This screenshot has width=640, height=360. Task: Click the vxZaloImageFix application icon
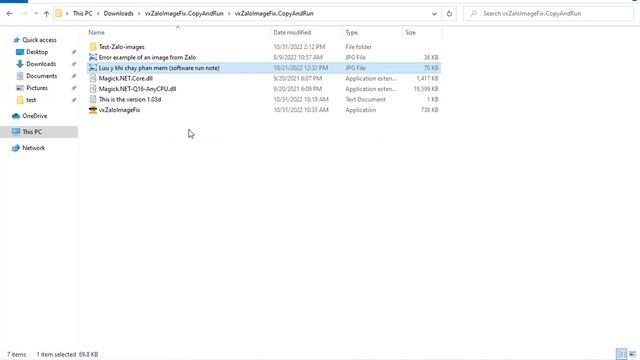[x=93, y=110]
